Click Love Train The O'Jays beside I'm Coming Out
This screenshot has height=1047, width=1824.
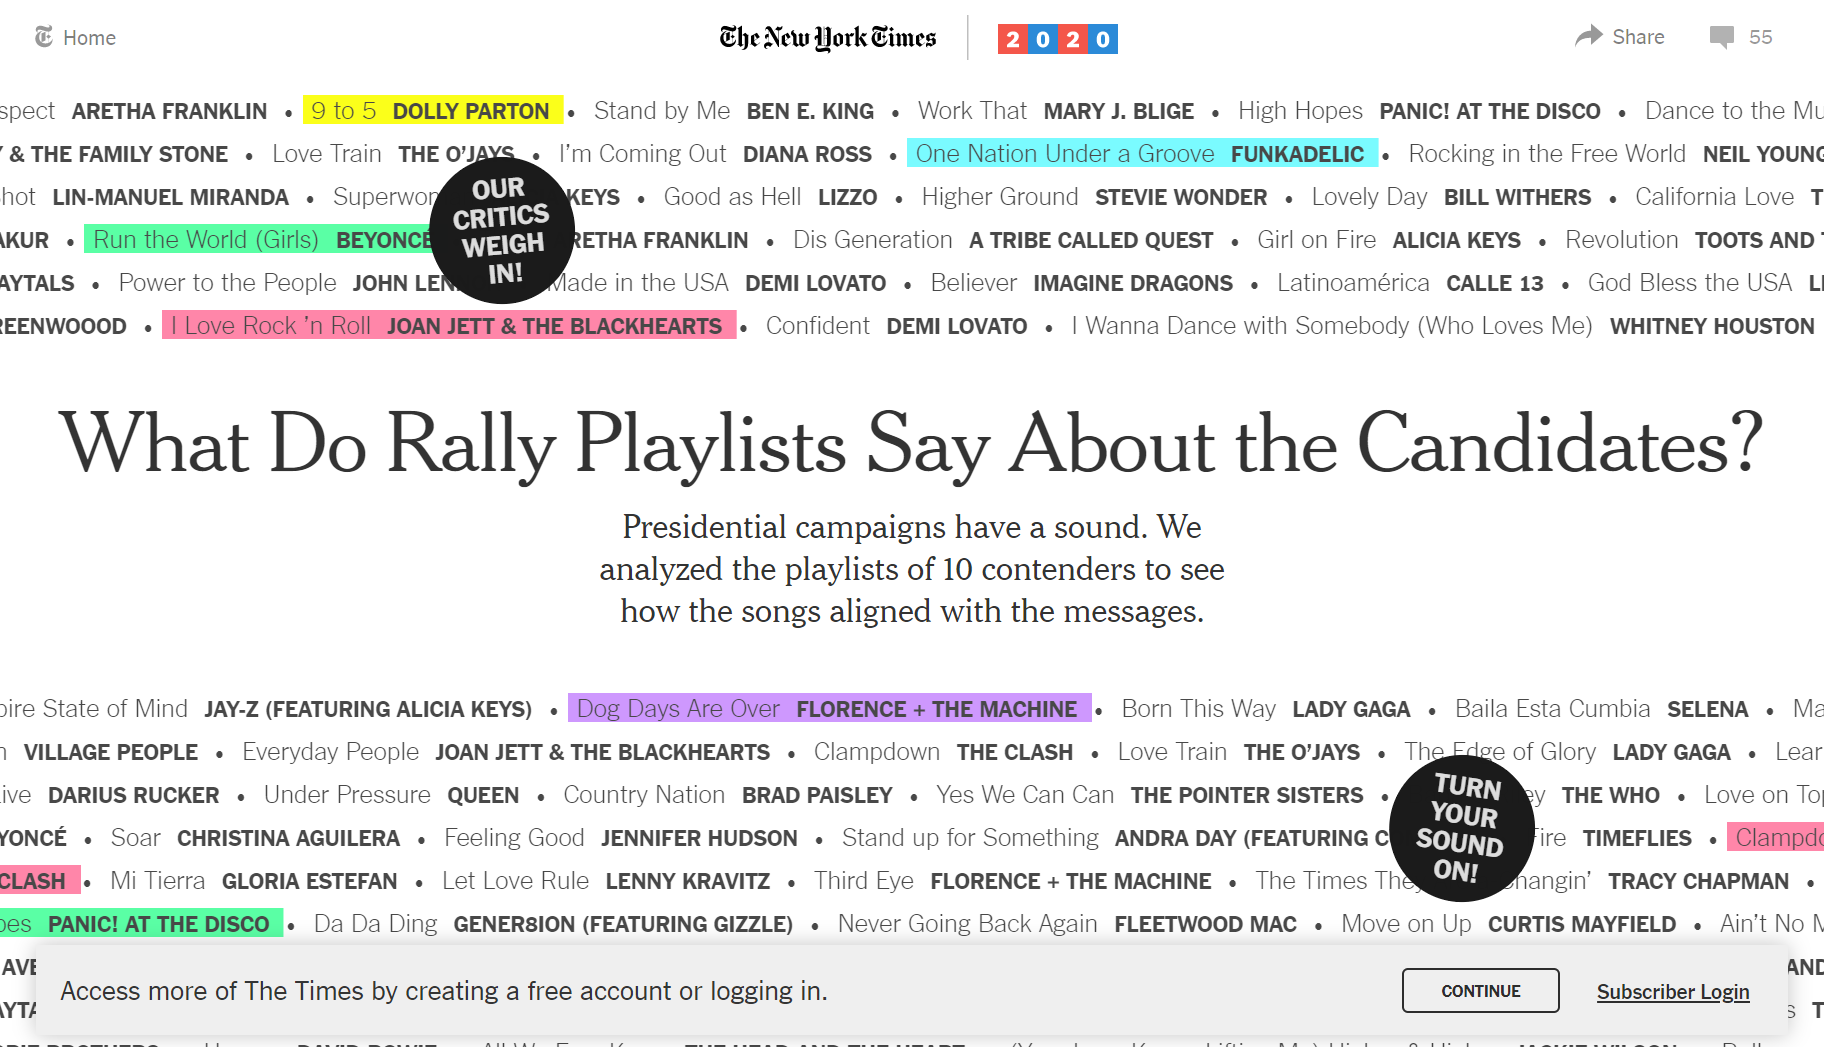click(393, 153)
